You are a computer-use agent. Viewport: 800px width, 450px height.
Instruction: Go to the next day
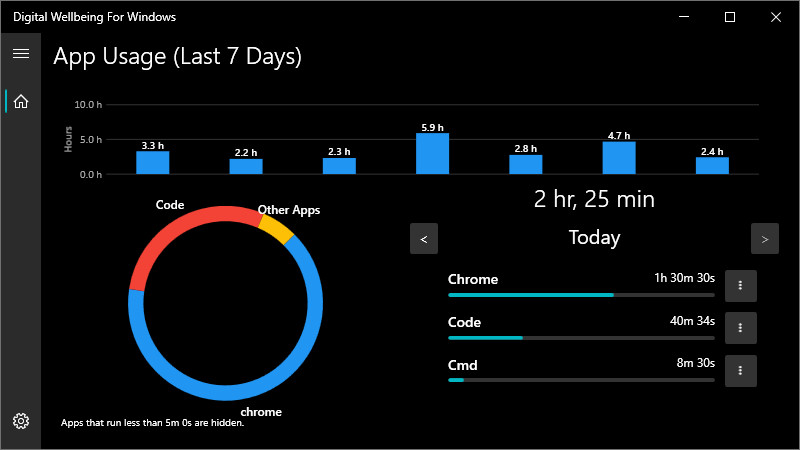point(765,239)
